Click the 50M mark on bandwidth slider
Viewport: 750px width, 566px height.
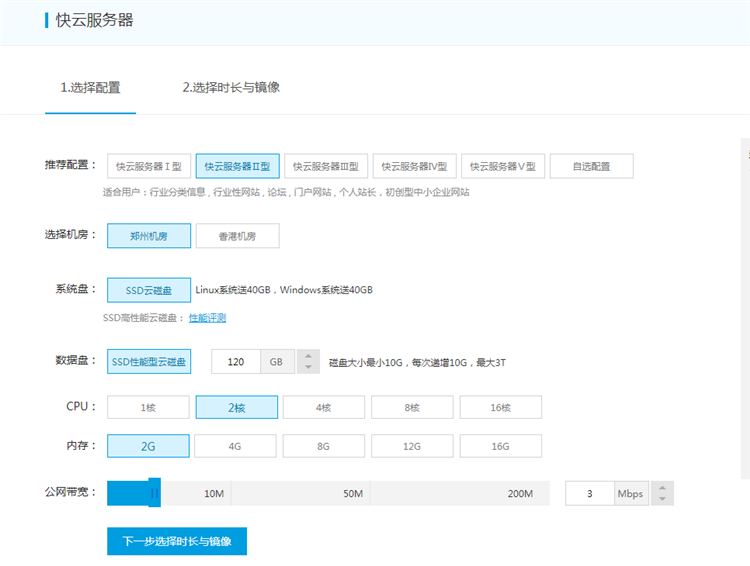351,494
